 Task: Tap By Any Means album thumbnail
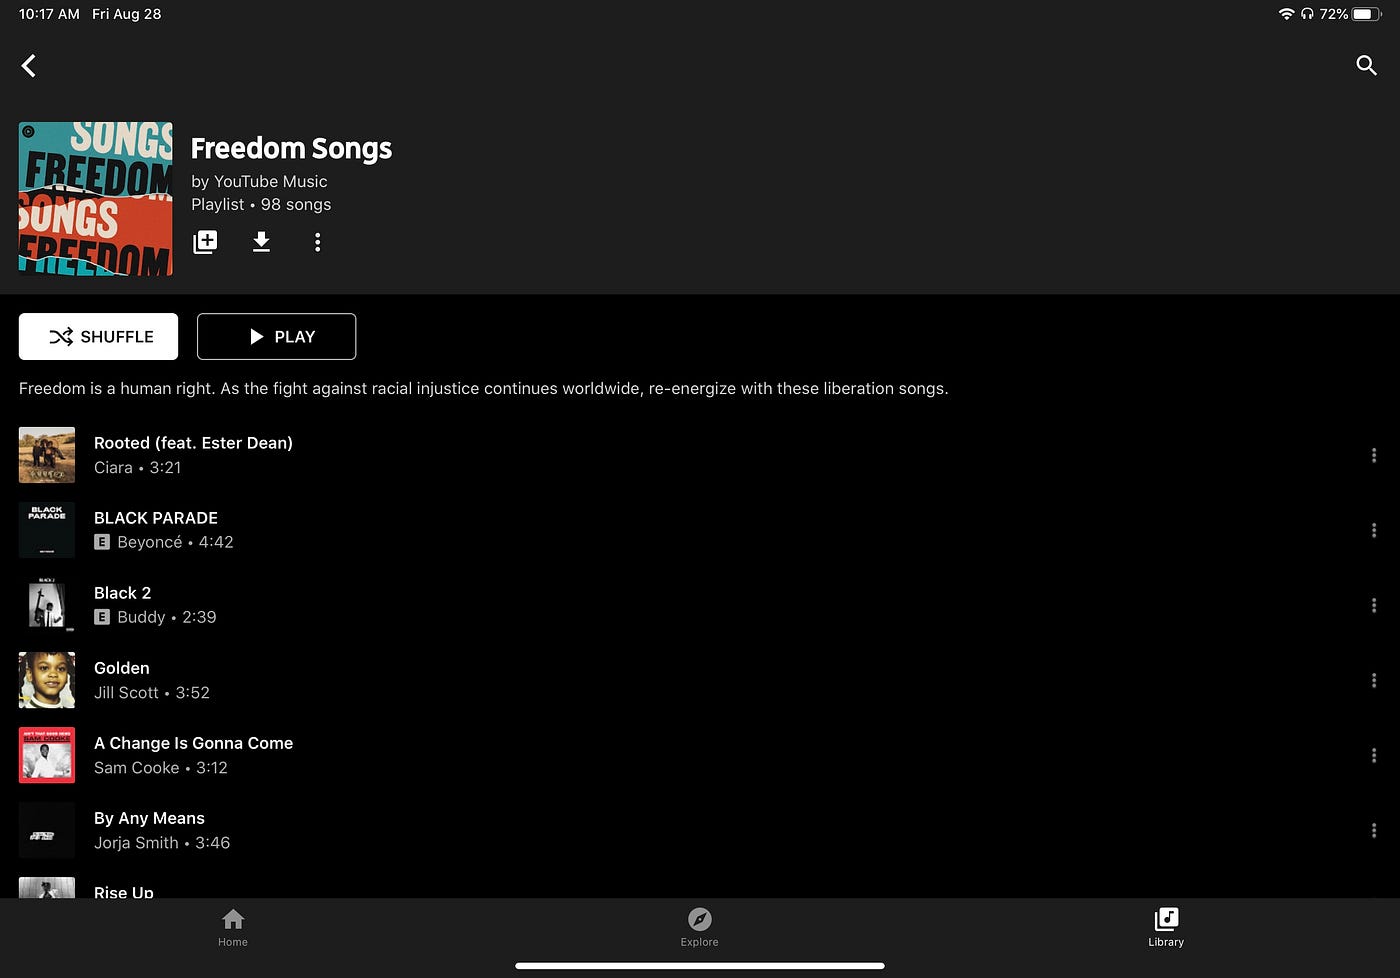point(47,830)
